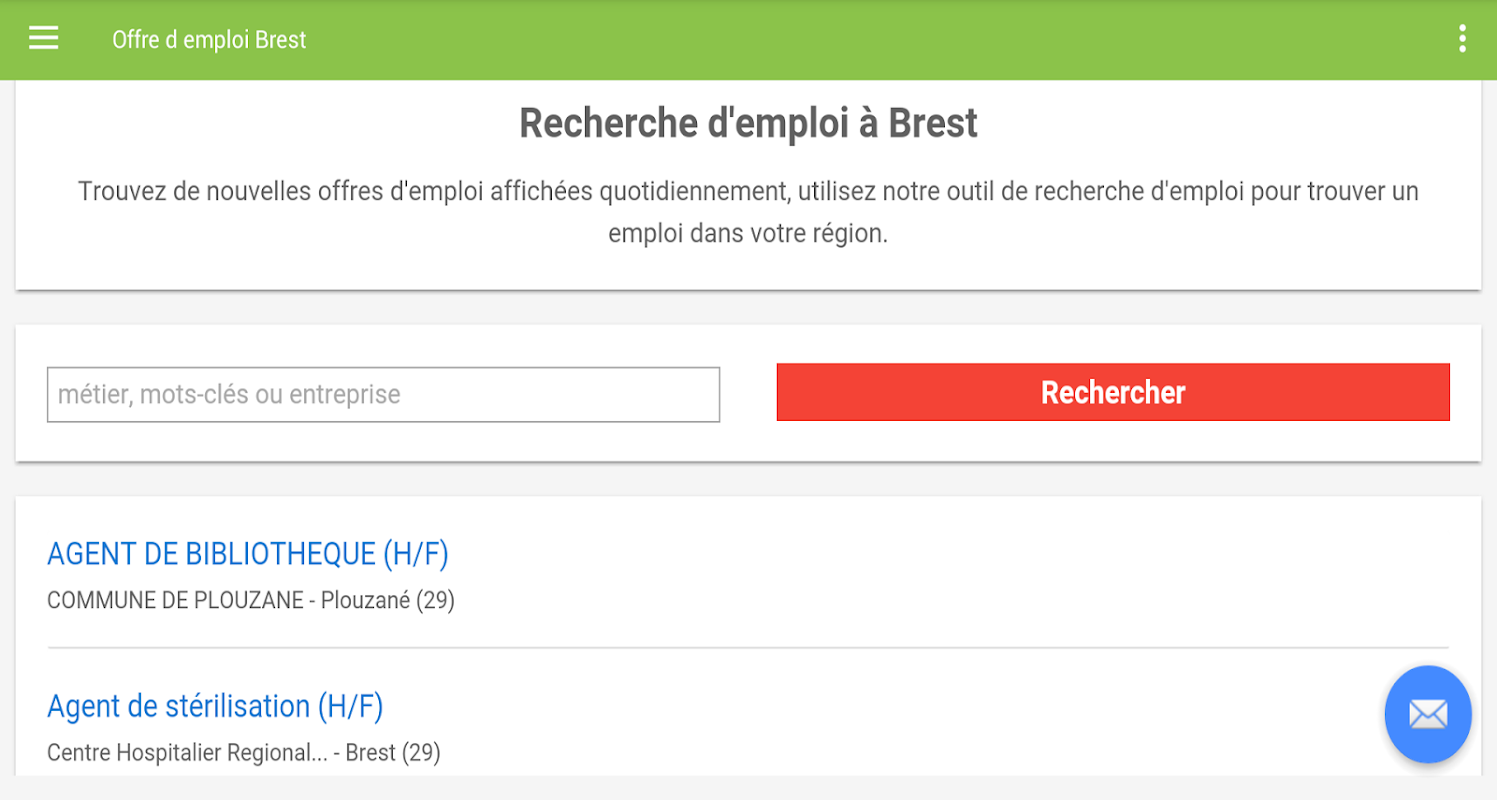
Task: Click the divider line between the job listings
Action: coord(748,648)
